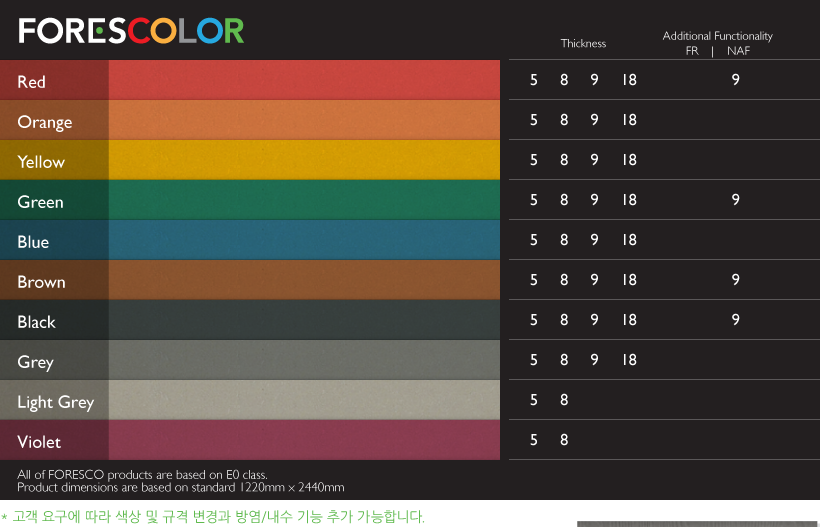This screenshot has height=527, width=821.
Task: Click the 'Light Grey' color name label
Action: (x=56, y=402)
